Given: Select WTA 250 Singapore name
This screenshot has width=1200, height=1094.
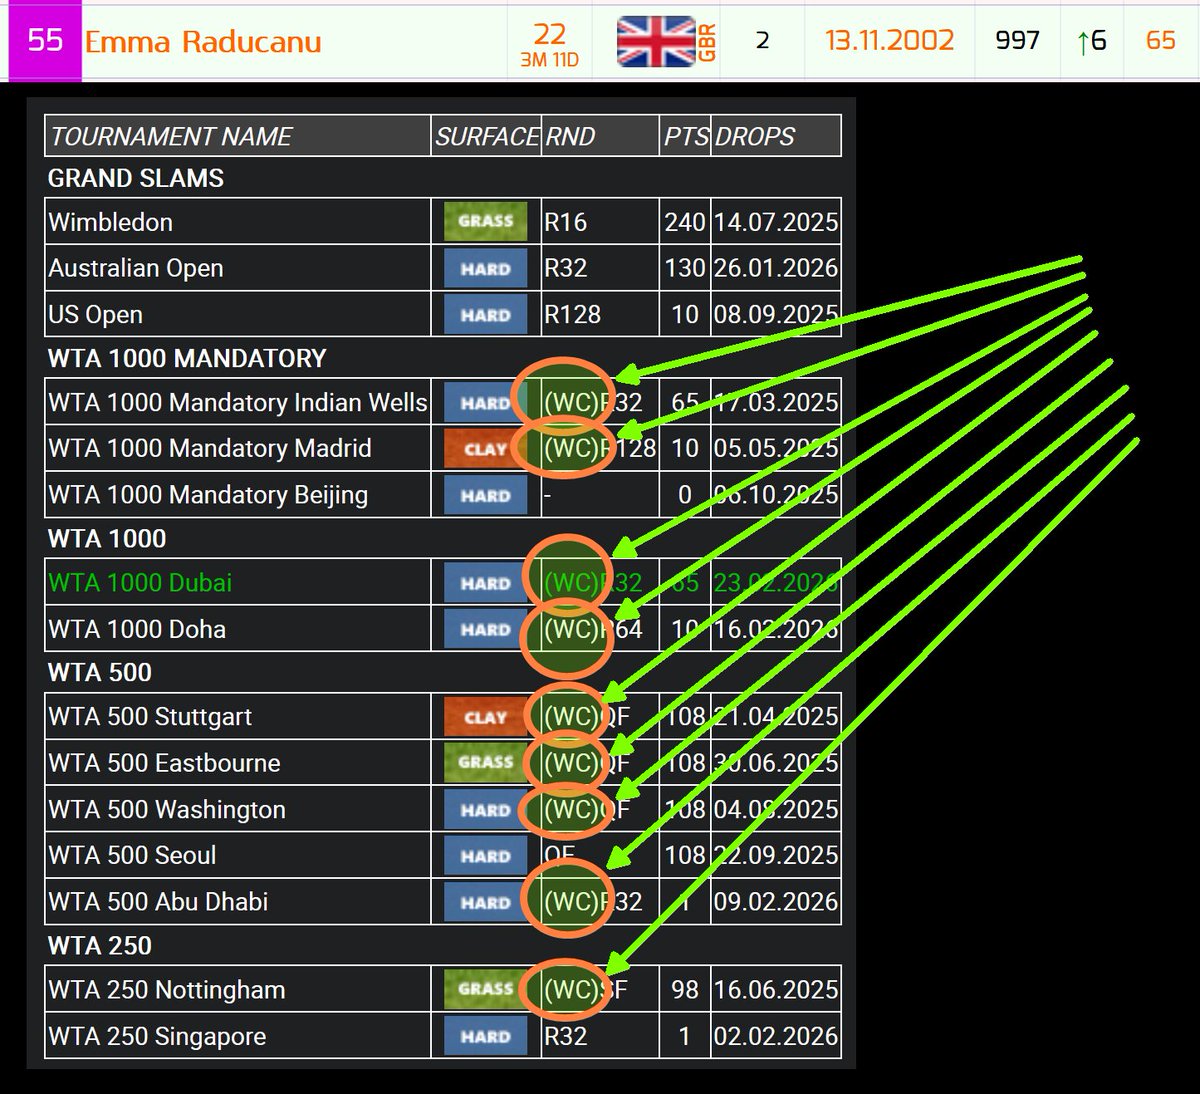Looking at the screenshot, I should click(x=157, y=1036).
